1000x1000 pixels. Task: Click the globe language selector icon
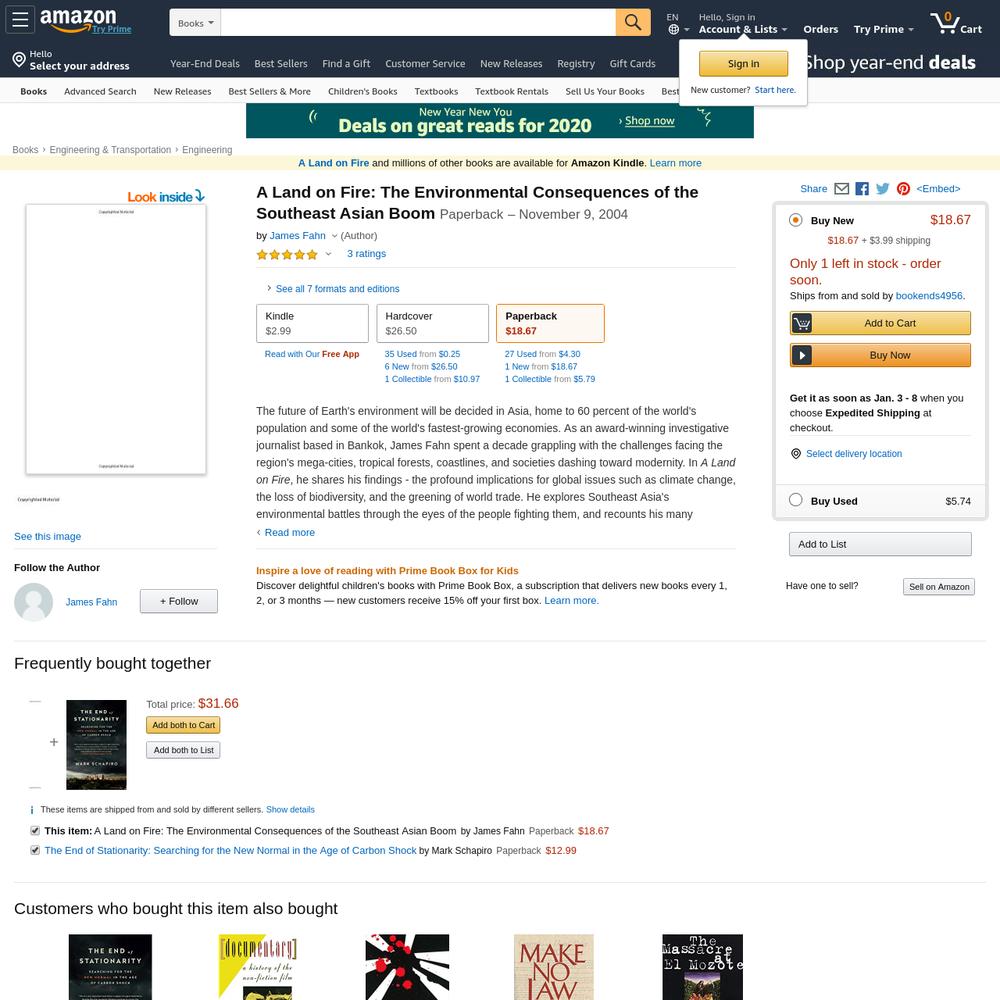pyautogui.click(x=673, y=29)
